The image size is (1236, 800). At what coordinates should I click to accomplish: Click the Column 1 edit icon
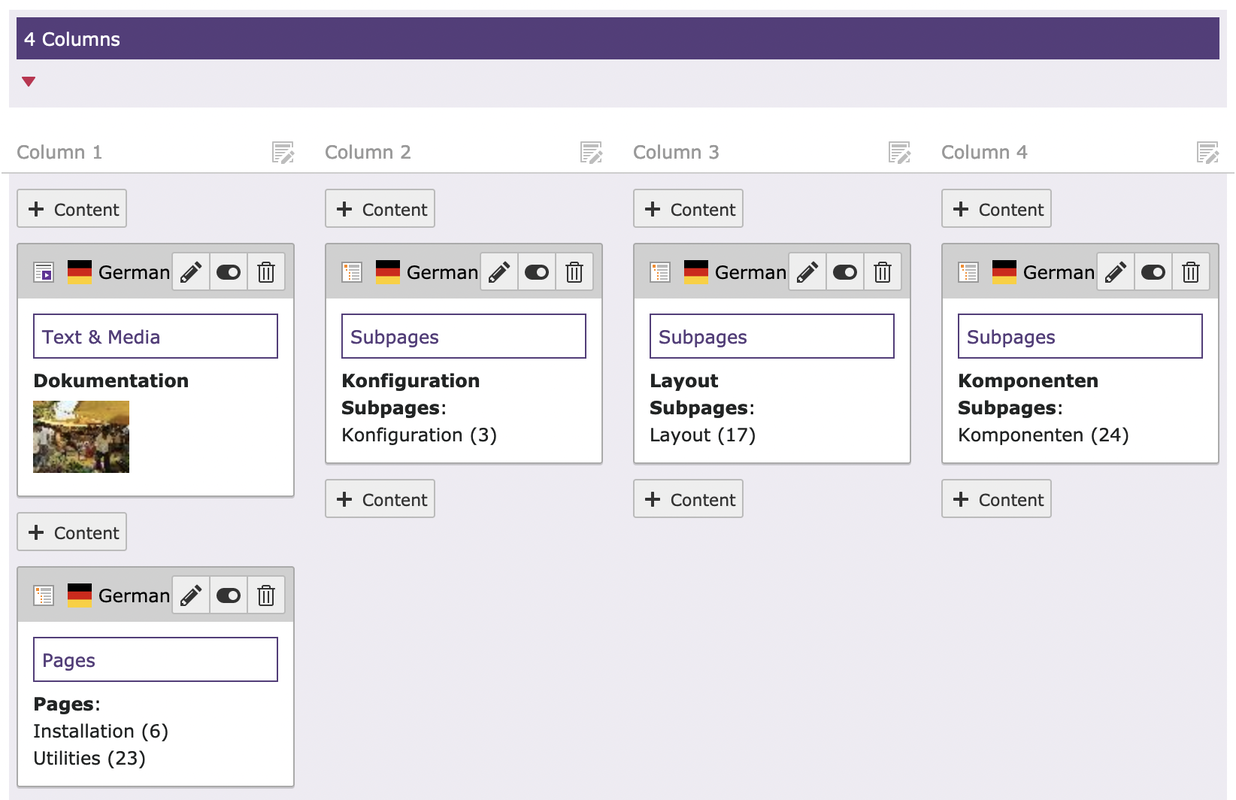[x=283, y=152]
